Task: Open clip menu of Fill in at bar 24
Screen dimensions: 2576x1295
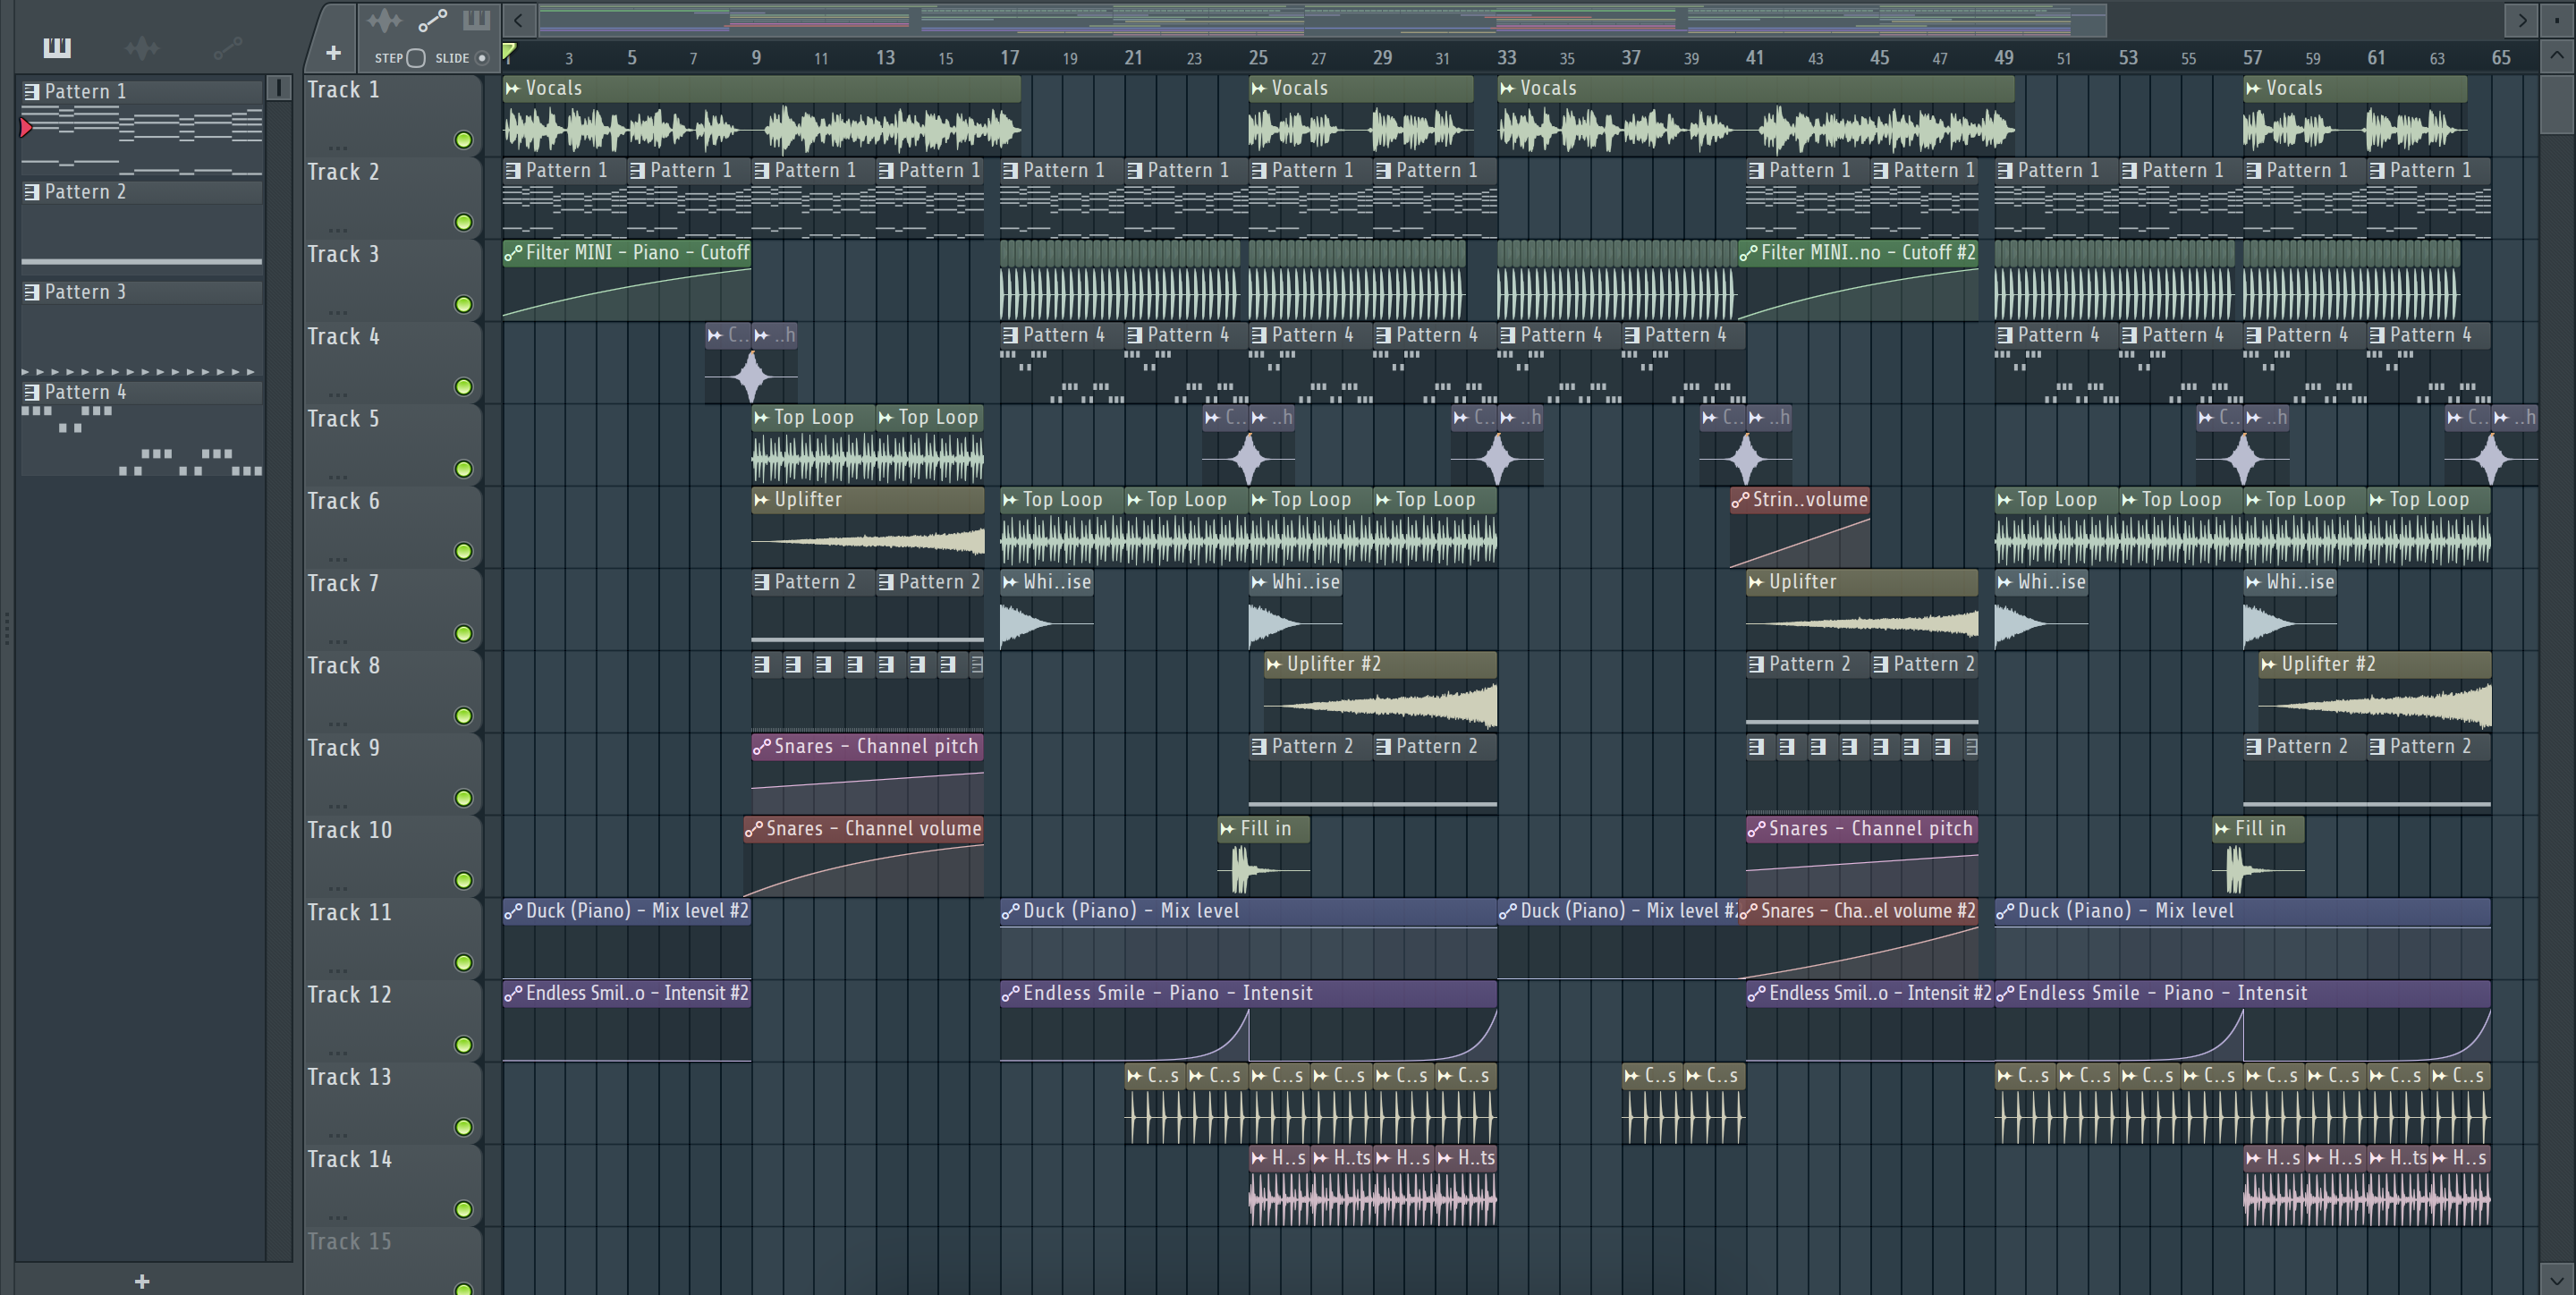Action: click(x=1227, y=829)
